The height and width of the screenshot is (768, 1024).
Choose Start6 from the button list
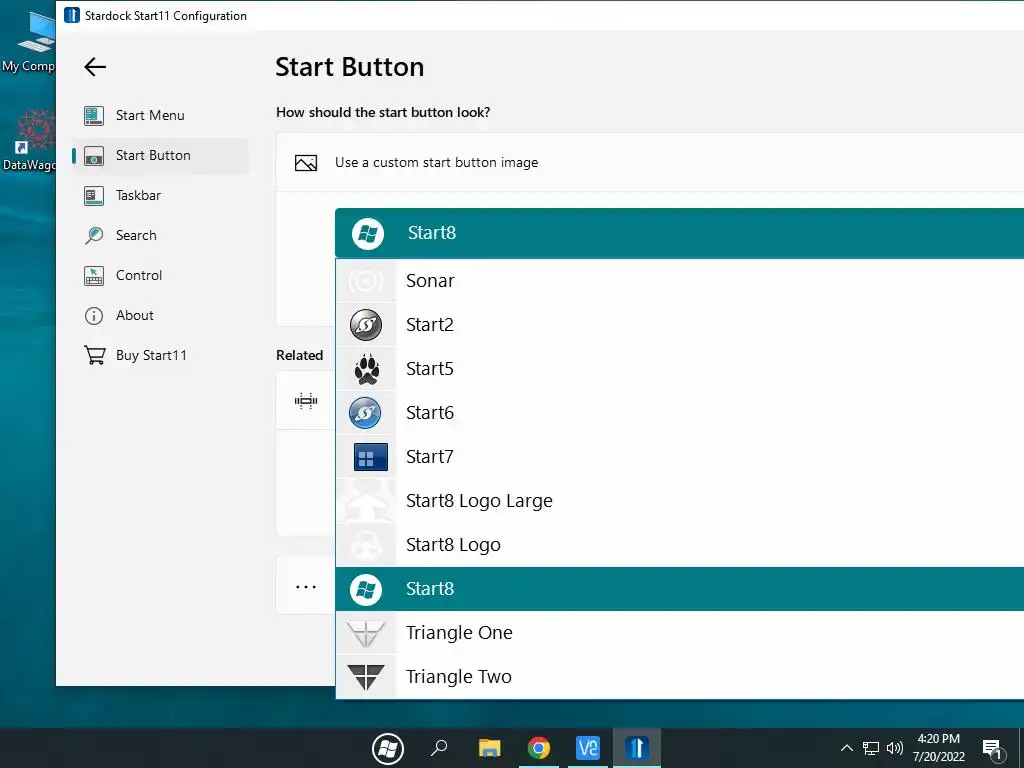(679, 413)
